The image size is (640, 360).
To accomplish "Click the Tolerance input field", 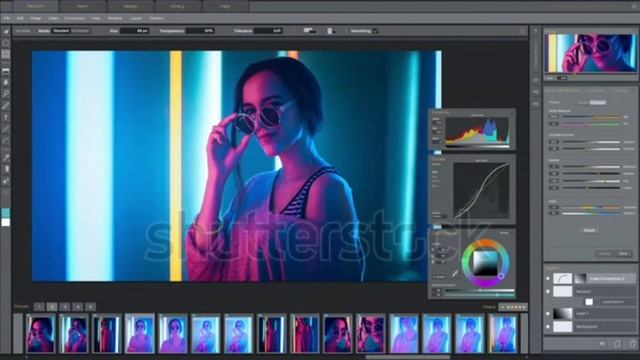I will [268, 31].
